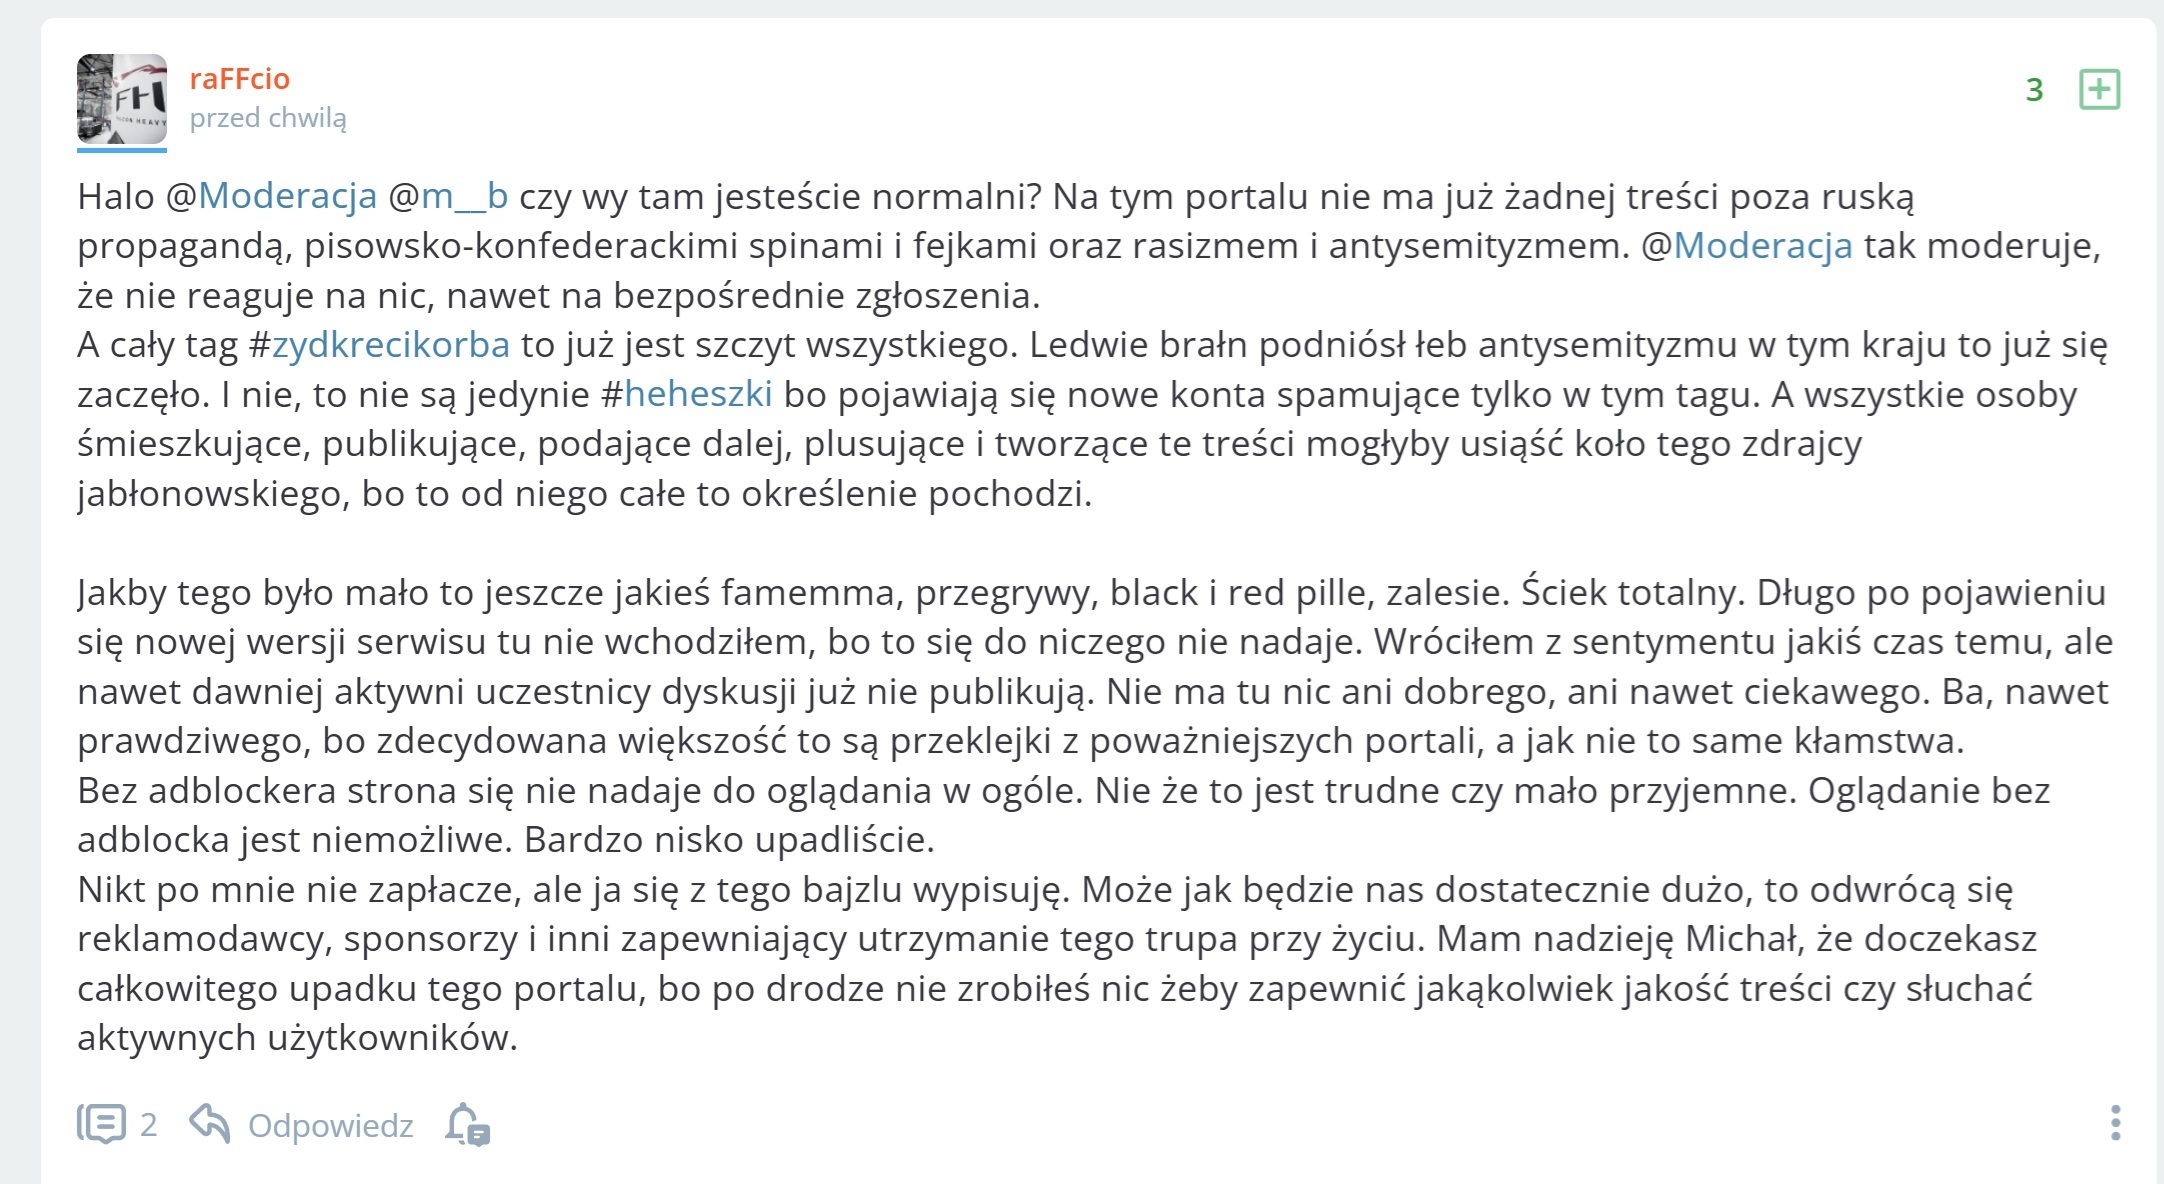Click the sentence 'Bardzo nisko upadliście'

[730, 840]
